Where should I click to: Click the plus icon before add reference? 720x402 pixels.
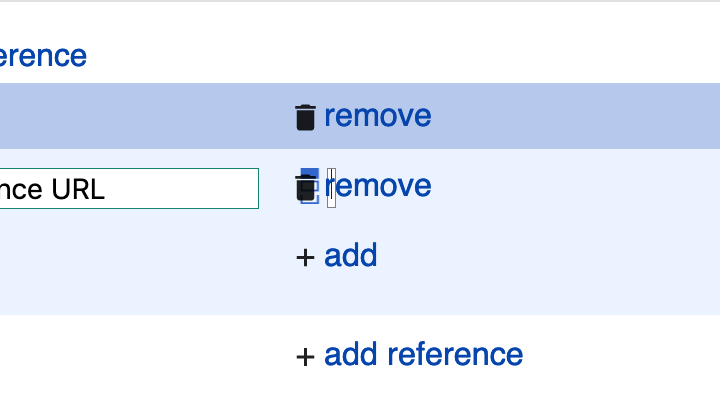coord(305,357)
